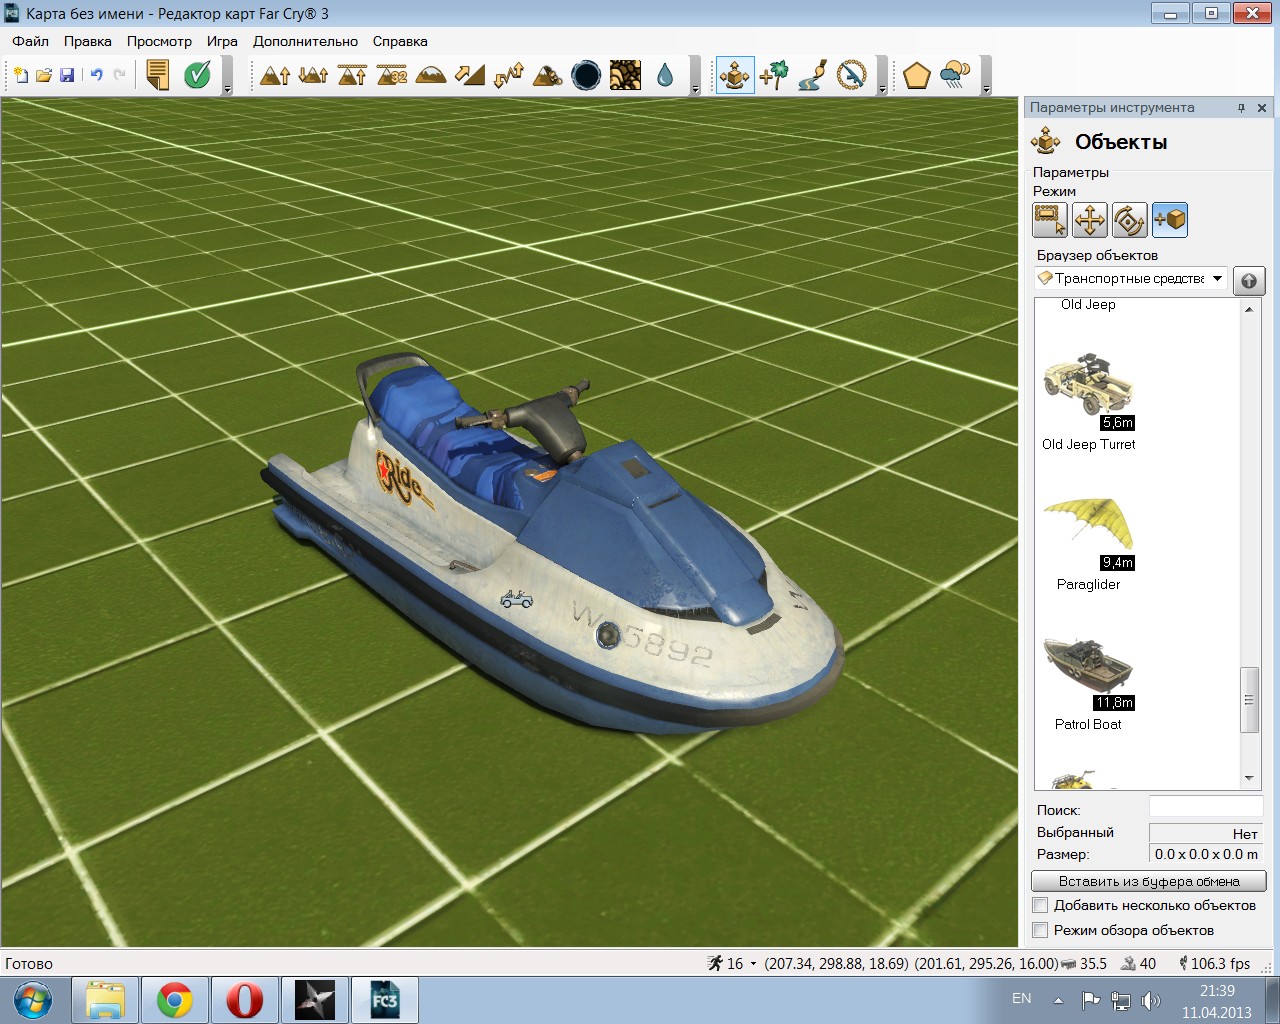The width and height of the screenshot is (1280, 1024).
Task: Open the Просмотр menu
Action: [x=159, y=41]
